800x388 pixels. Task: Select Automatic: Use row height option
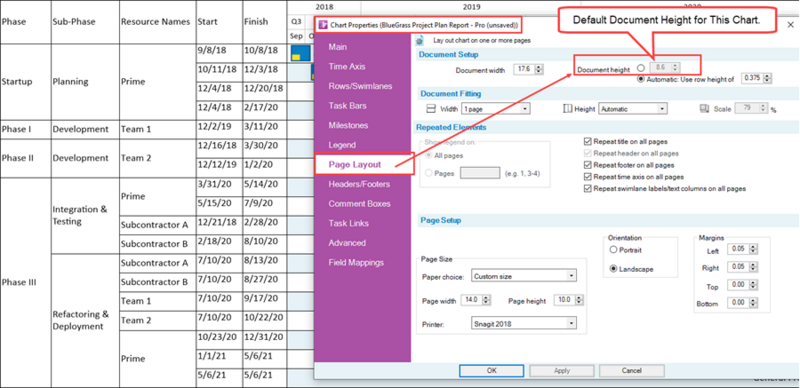point(641,79)
